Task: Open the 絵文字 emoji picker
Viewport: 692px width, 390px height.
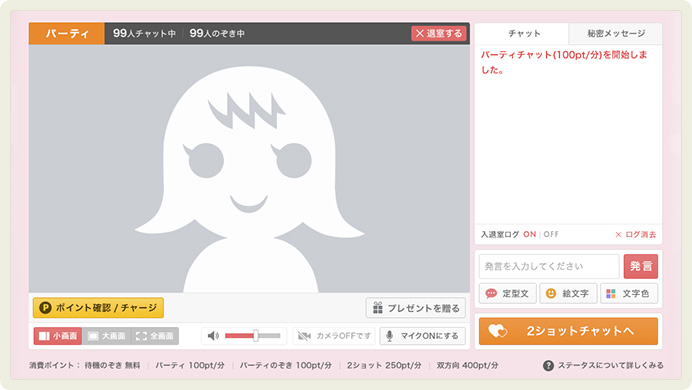Action: point(568,293)
